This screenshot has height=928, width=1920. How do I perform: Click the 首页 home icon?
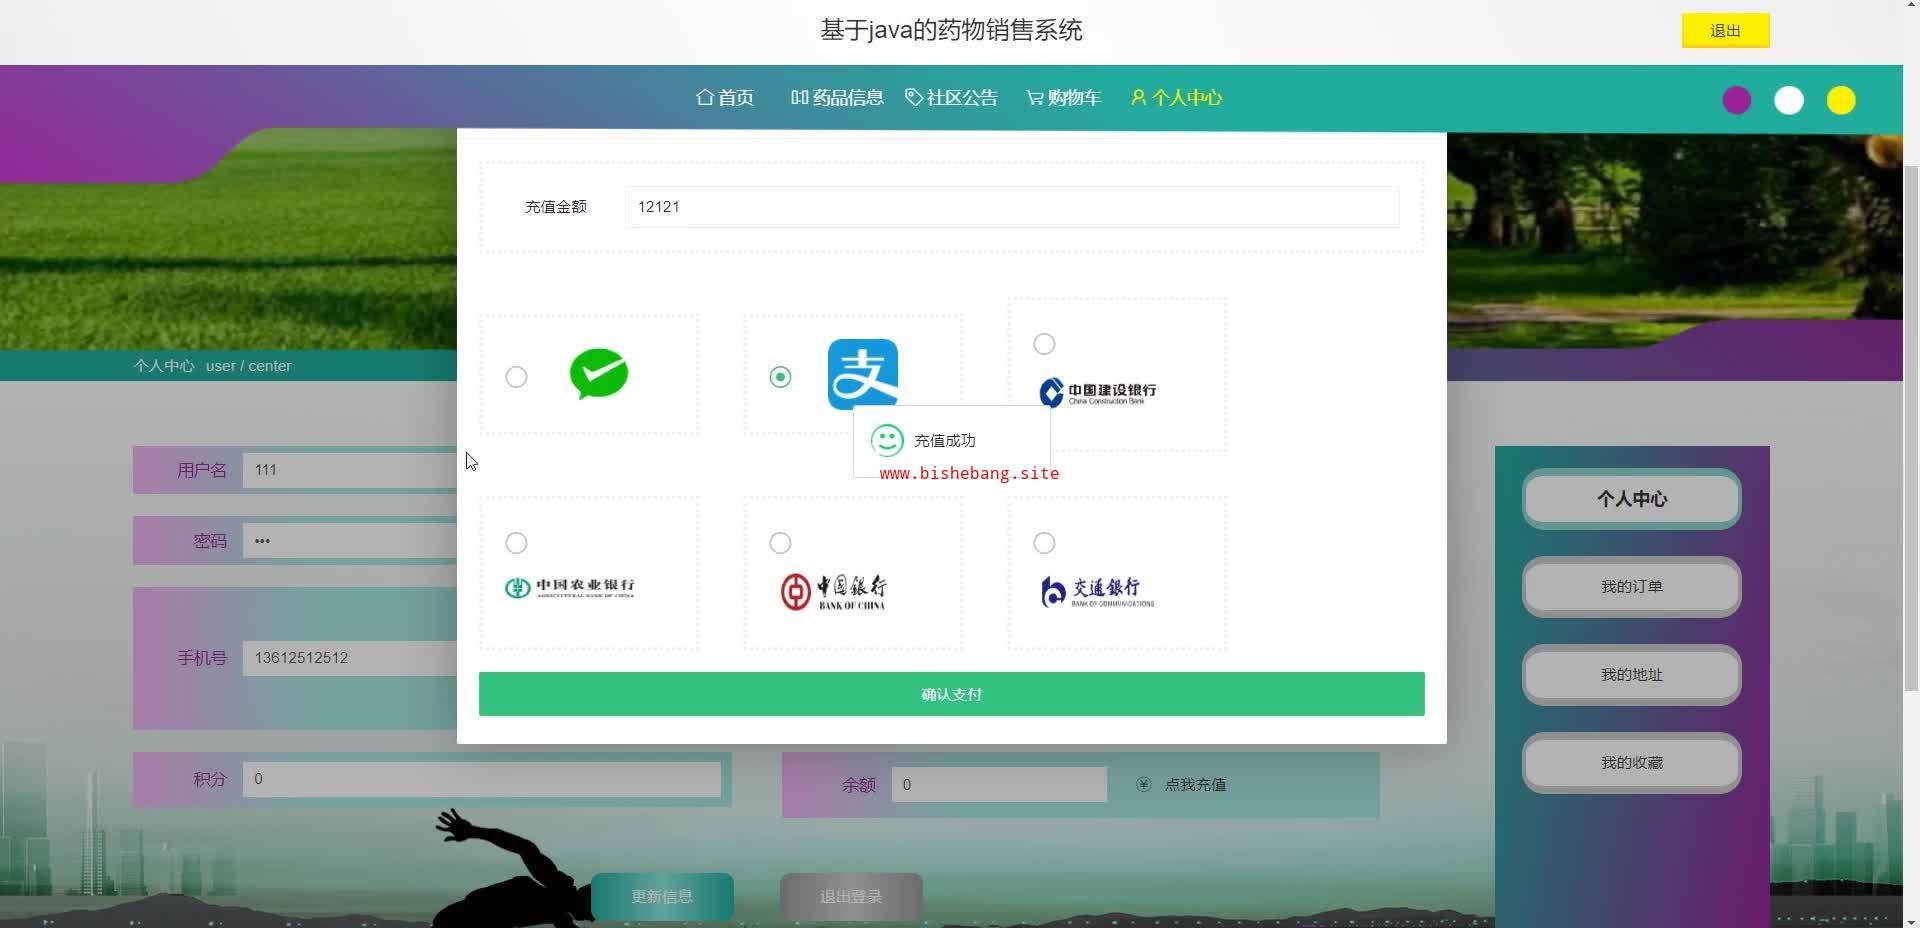click(x=705, y=98)
